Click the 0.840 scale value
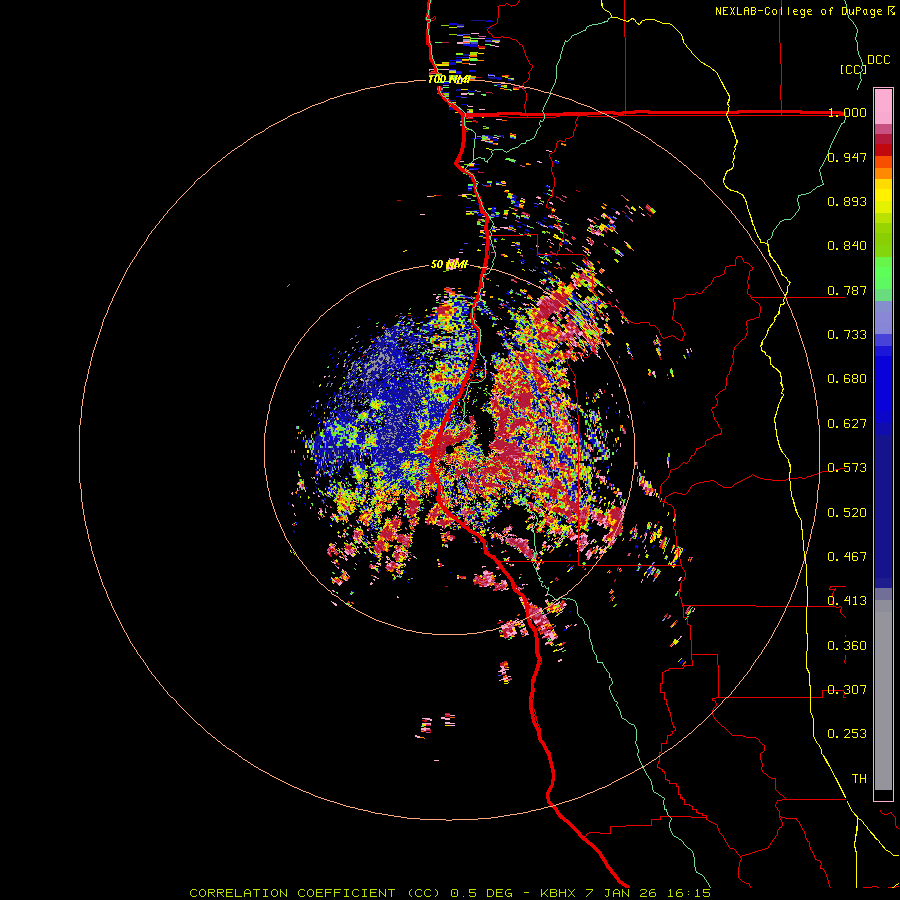The height and width of the screenshot is (900, 900). 847,246
